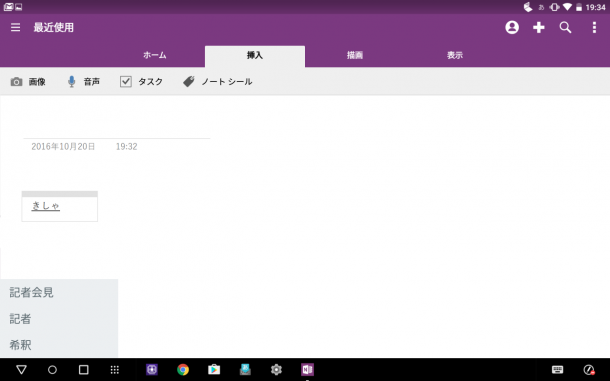Switch to the 描画 tab

pos(355,55)
